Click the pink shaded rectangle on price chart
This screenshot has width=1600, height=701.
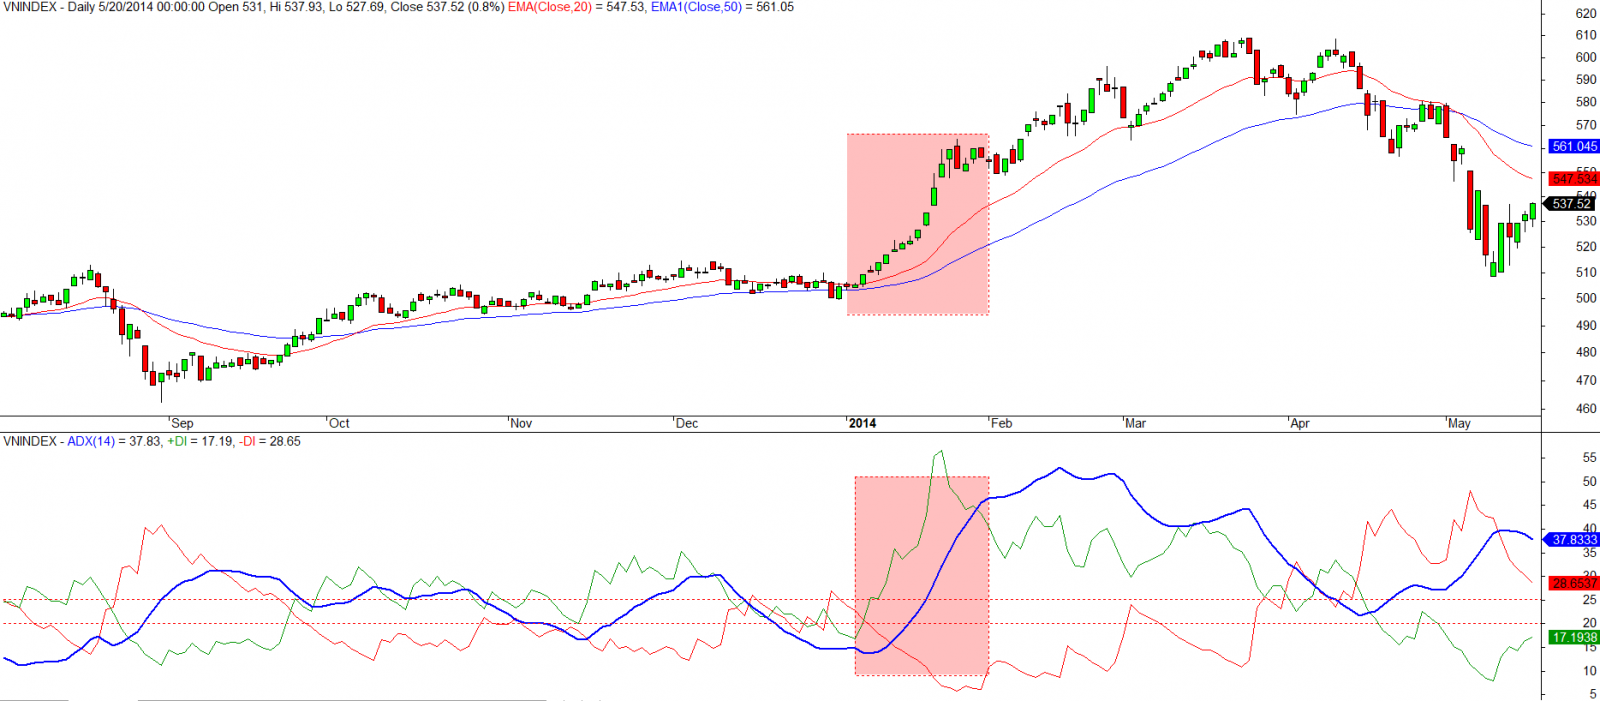coord(917,224)
